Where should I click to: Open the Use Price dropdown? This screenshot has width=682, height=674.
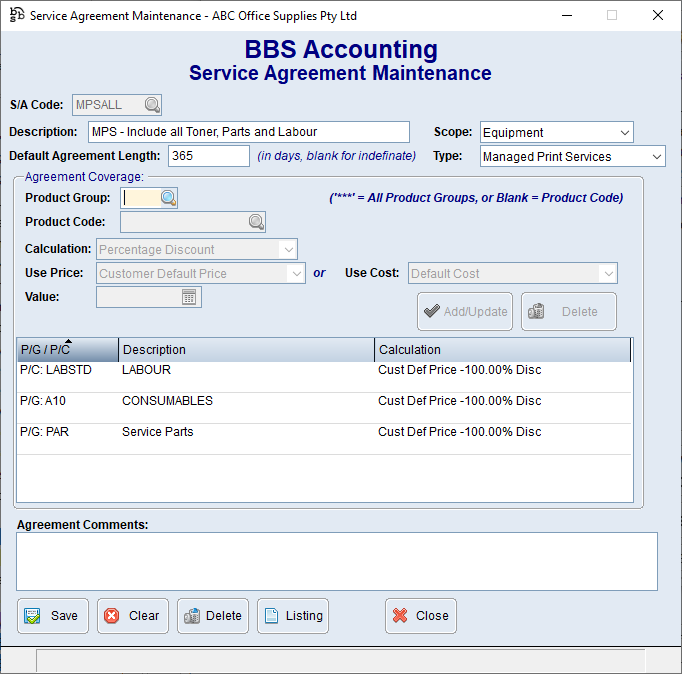click(295, 273)
